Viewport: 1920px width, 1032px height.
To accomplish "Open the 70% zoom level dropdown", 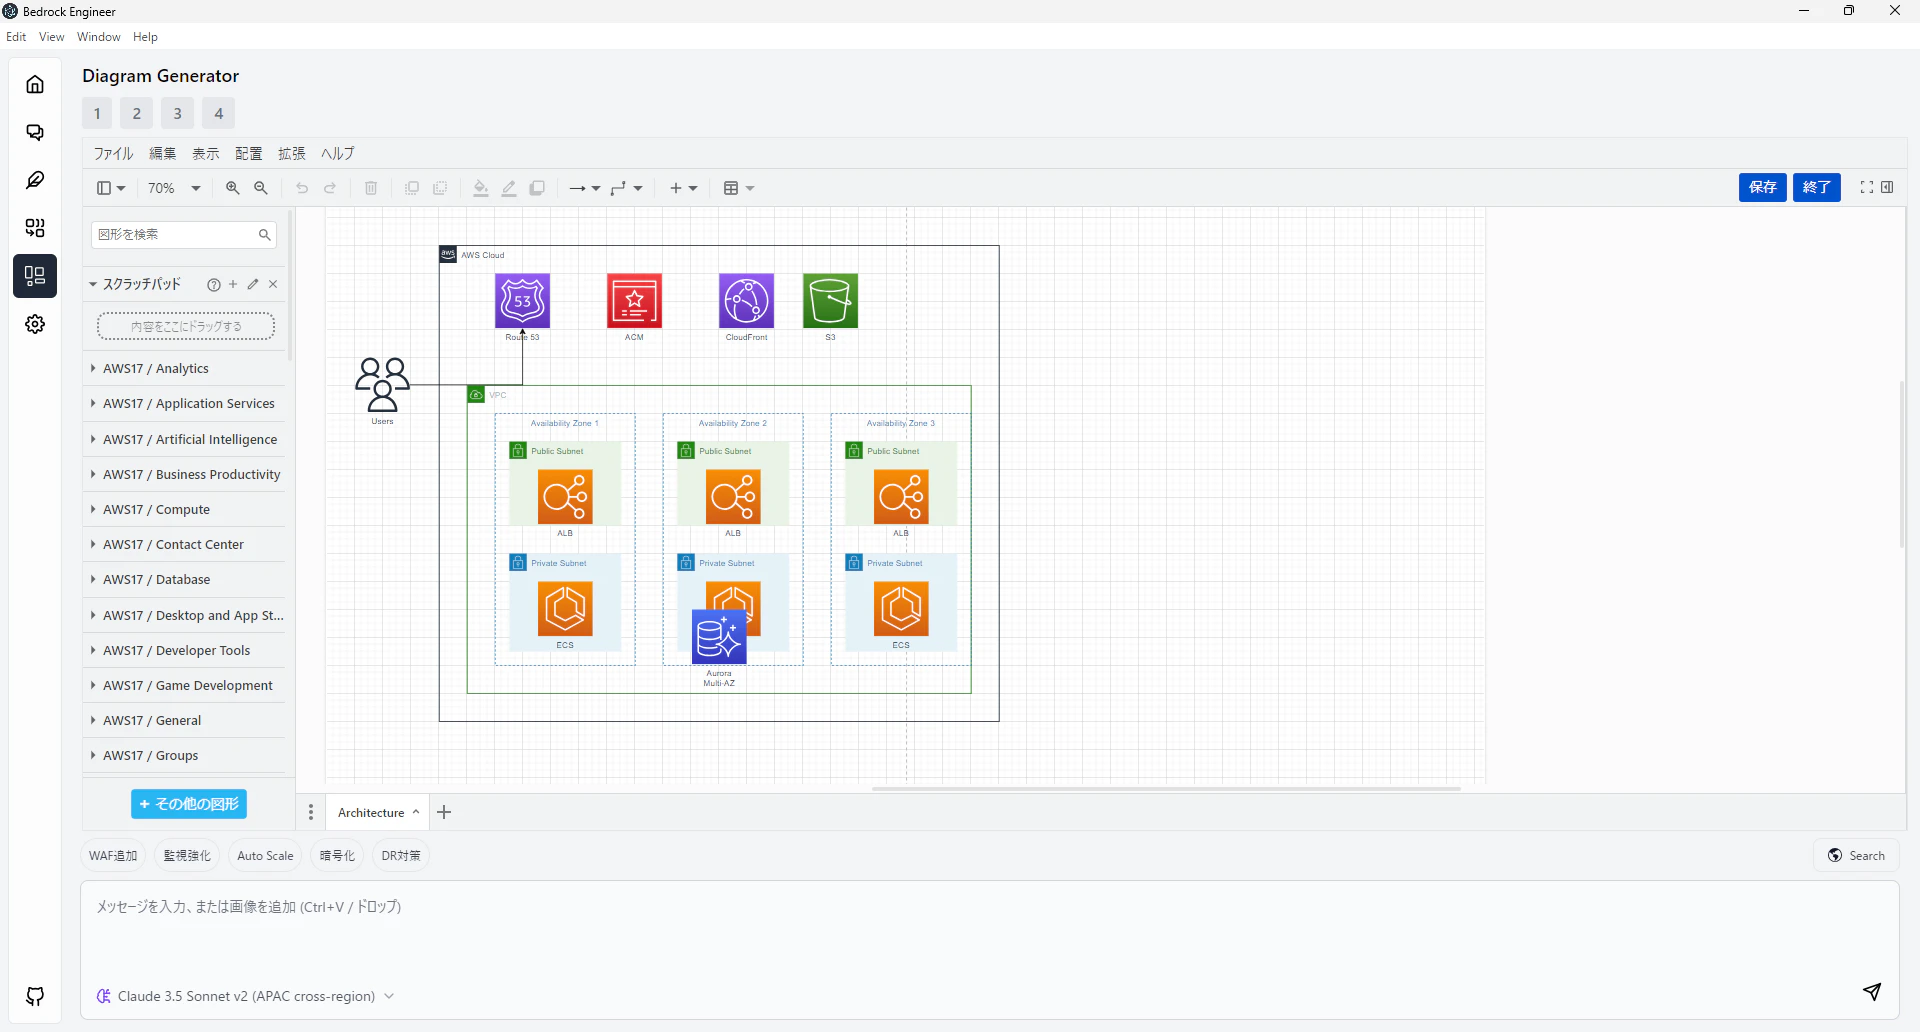I will point(174,188).
